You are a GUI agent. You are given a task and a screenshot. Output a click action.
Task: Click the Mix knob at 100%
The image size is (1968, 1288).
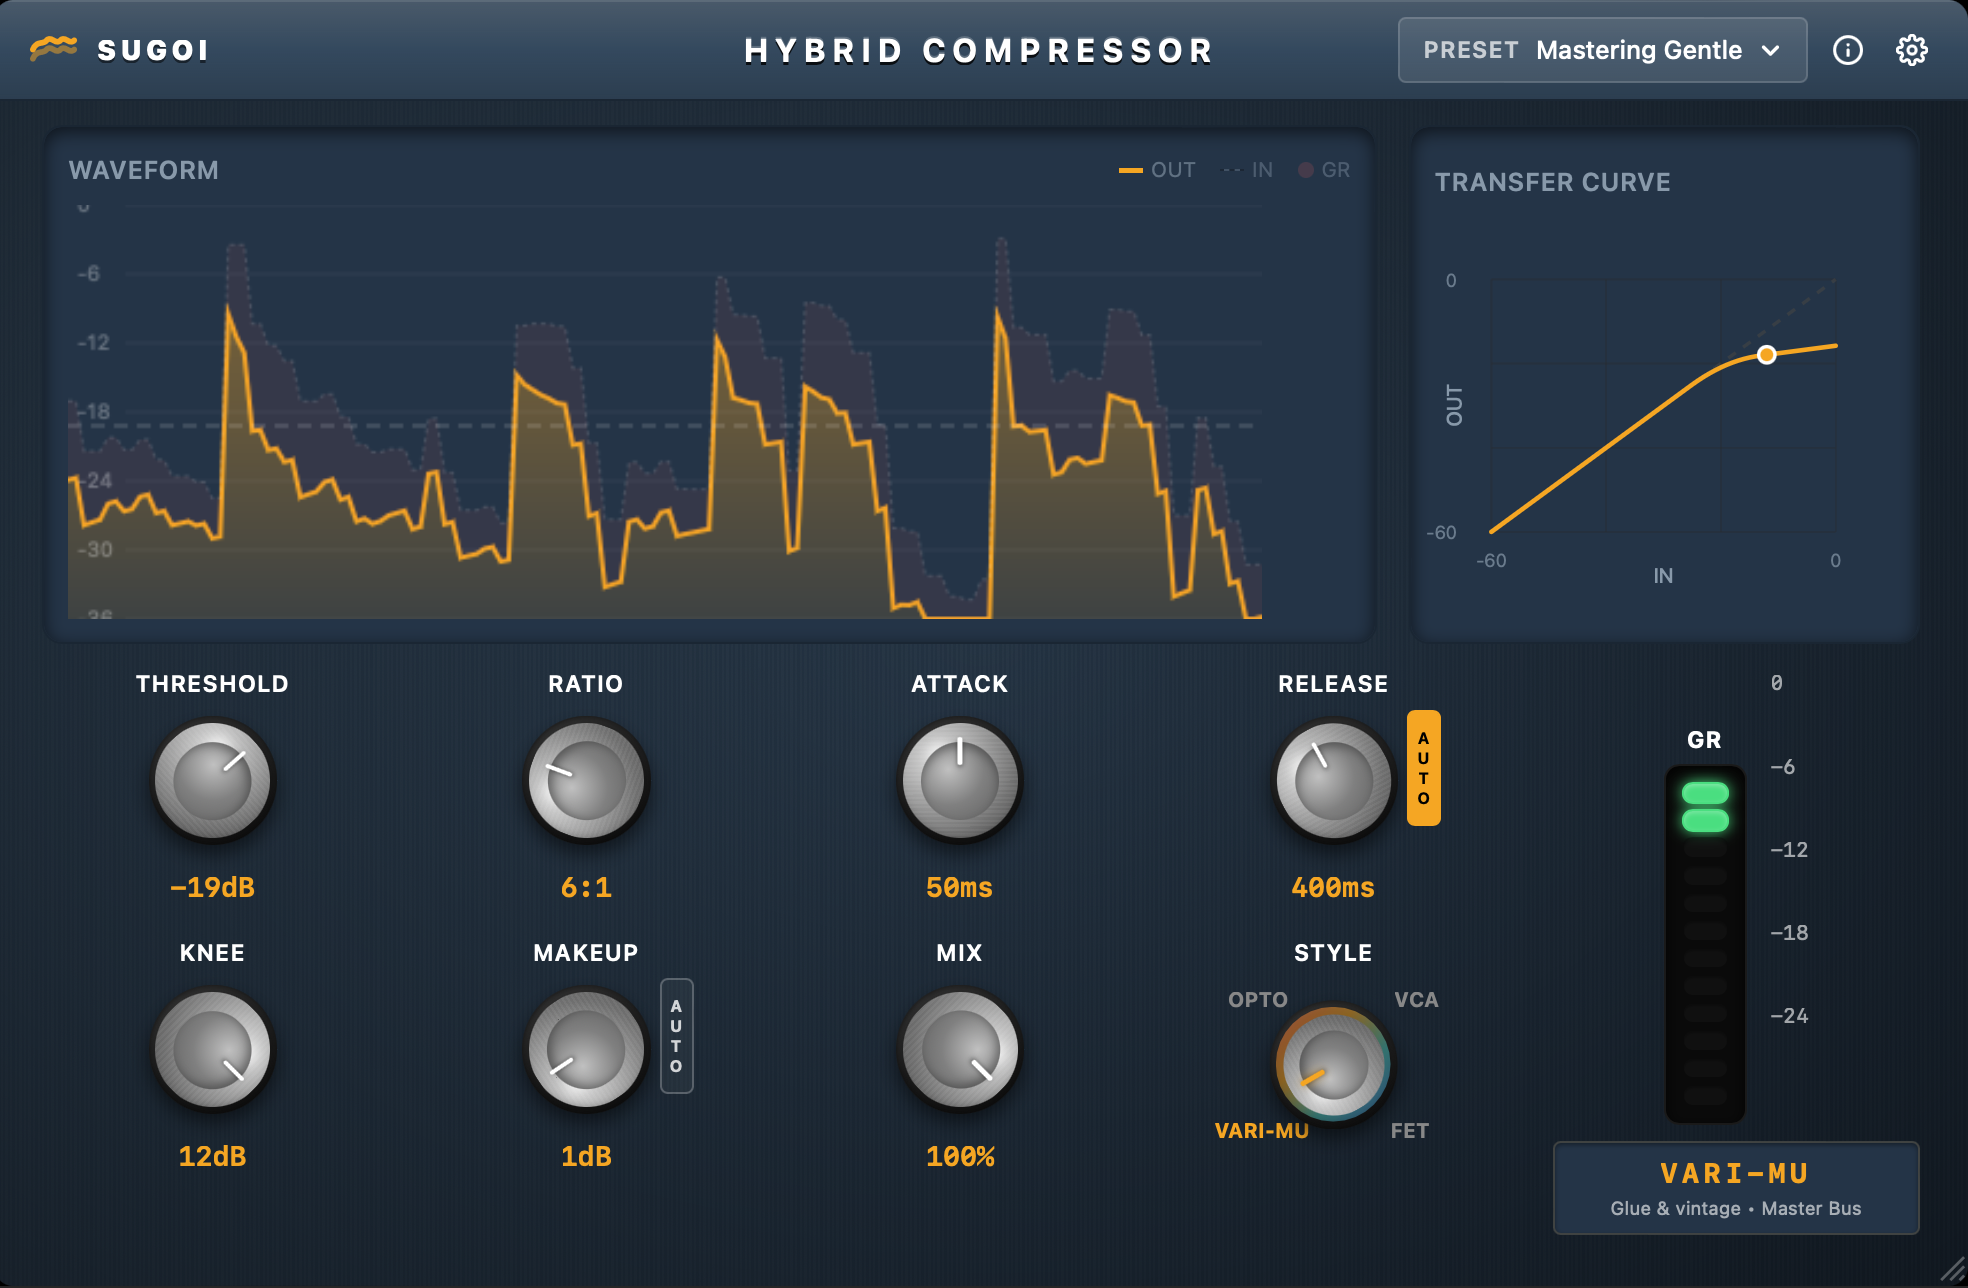(x=959, y=1050)
